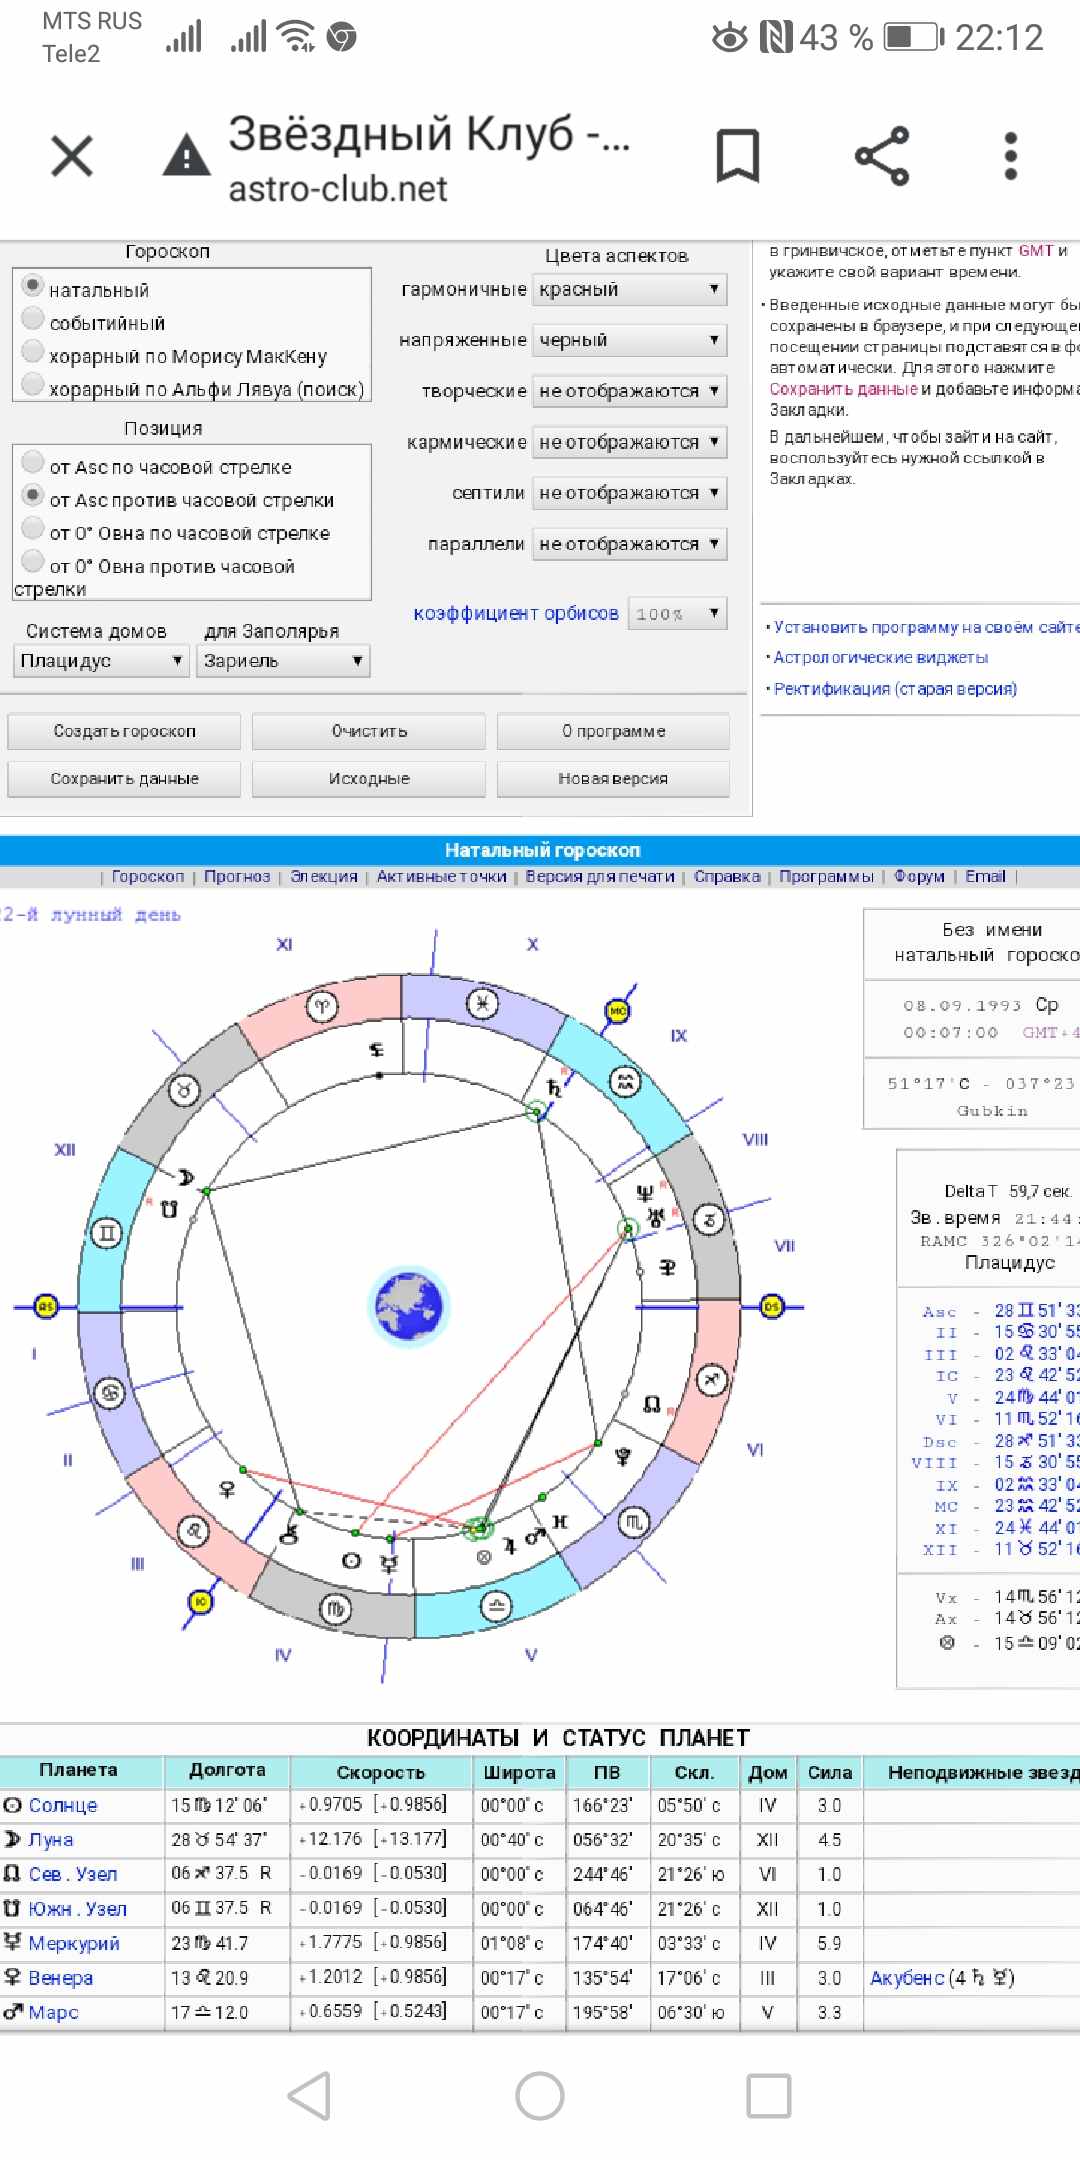Click the Акубенс fixed star link
1080x2160 pixels.
coord(906,1978)
